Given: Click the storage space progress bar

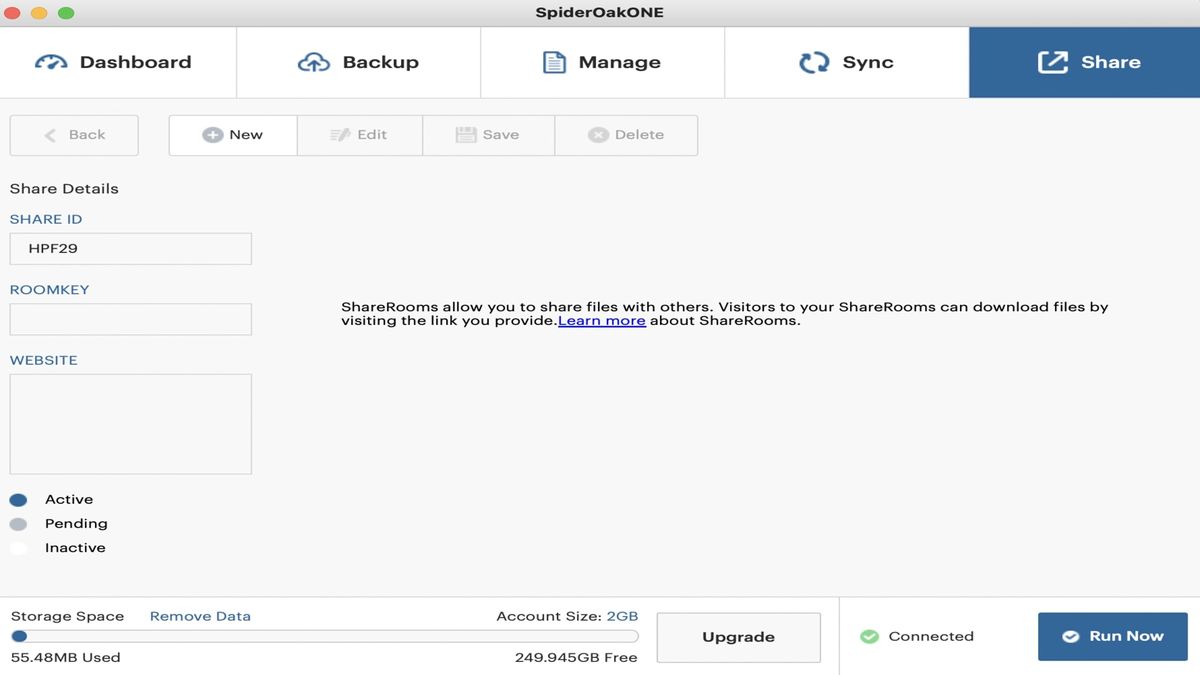Looking at the screenshot, I should [325, 635].
